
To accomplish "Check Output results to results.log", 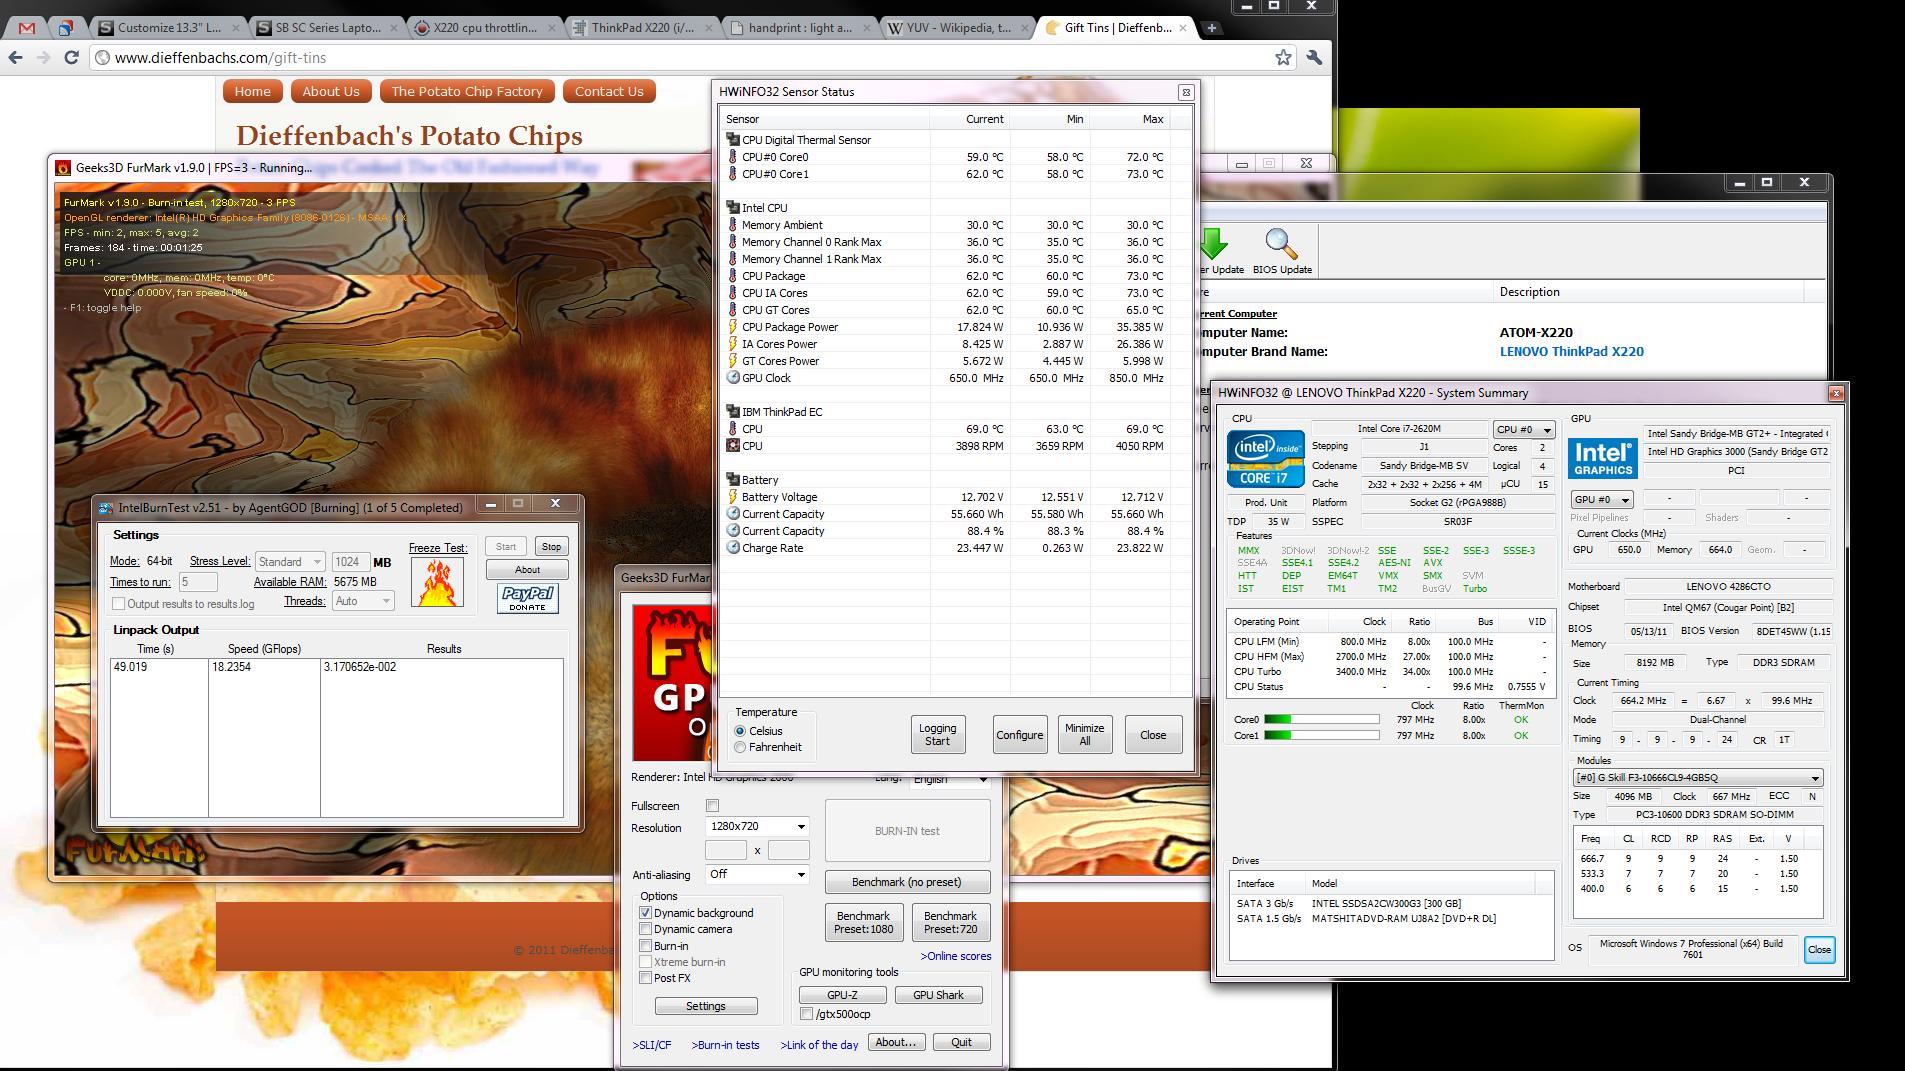I will [119, 604].
